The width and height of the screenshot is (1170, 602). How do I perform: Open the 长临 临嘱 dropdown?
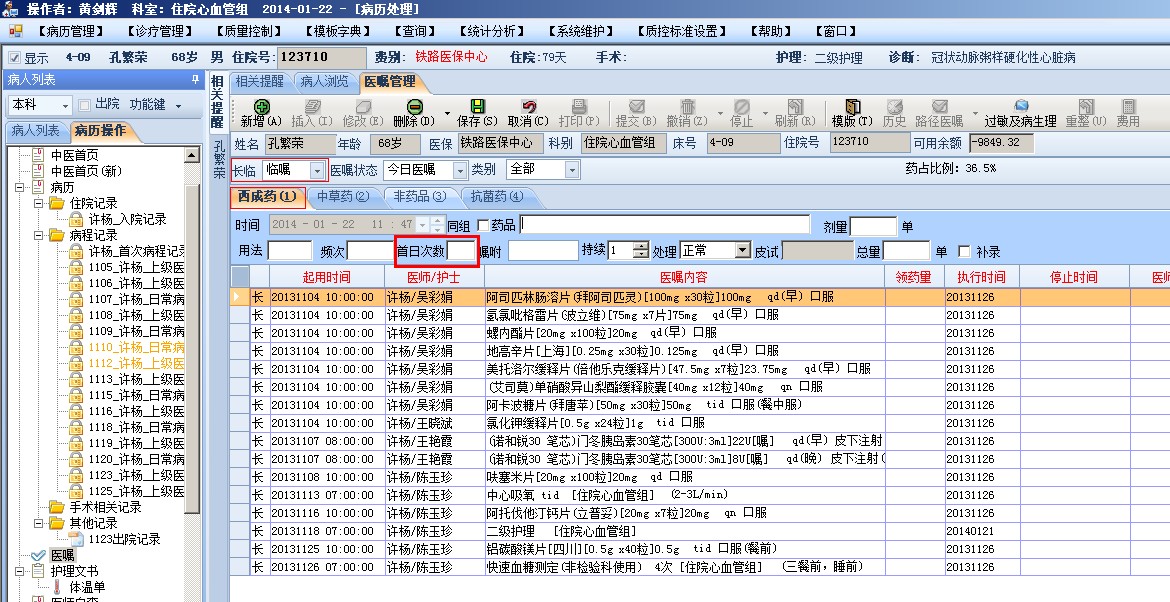pos(317,171)
